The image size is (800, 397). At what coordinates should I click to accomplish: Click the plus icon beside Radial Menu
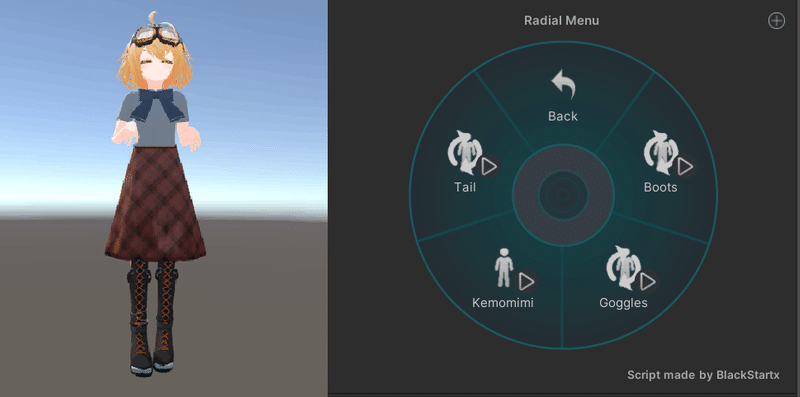click(777, 21)
